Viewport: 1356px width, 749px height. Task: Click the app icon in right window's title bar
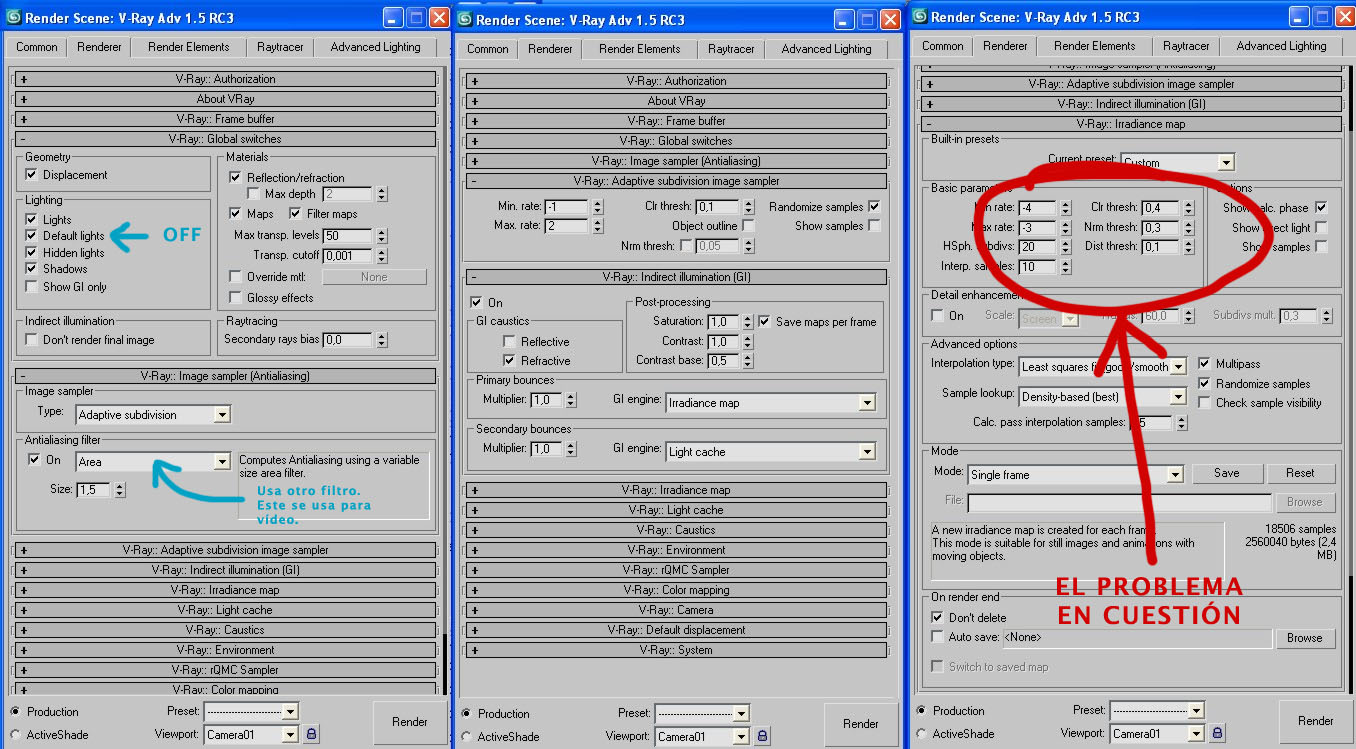click(x=919, y=17)
